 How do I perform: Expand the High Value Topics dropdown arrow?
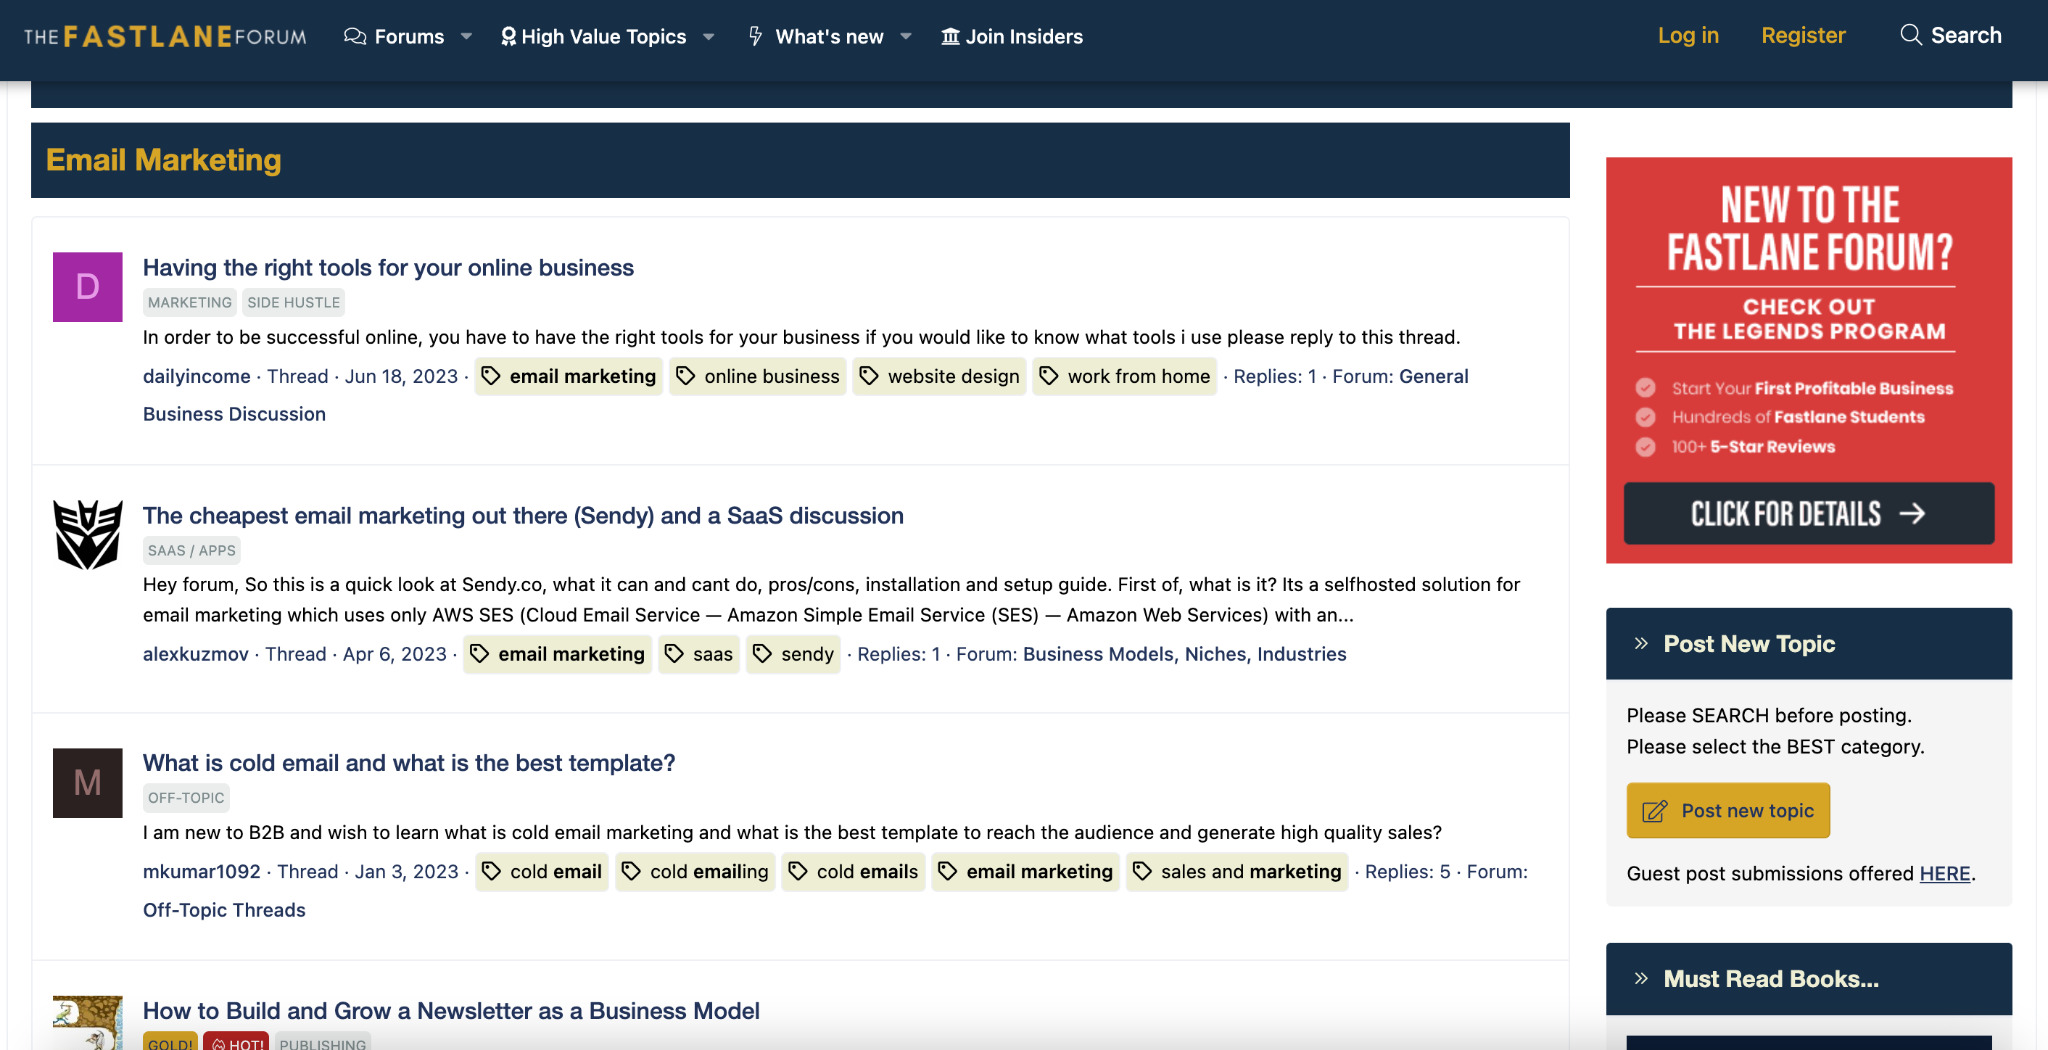(x=709, y=37)
